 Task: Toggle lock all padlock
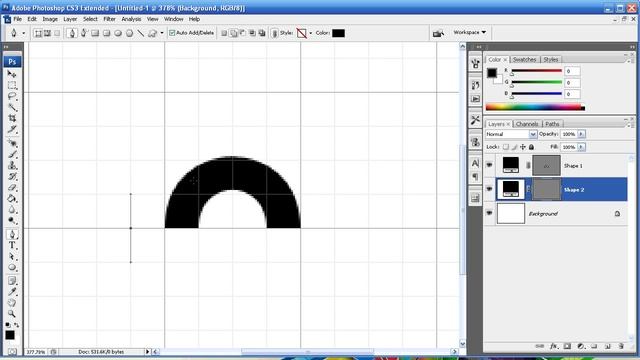[531, 147]
